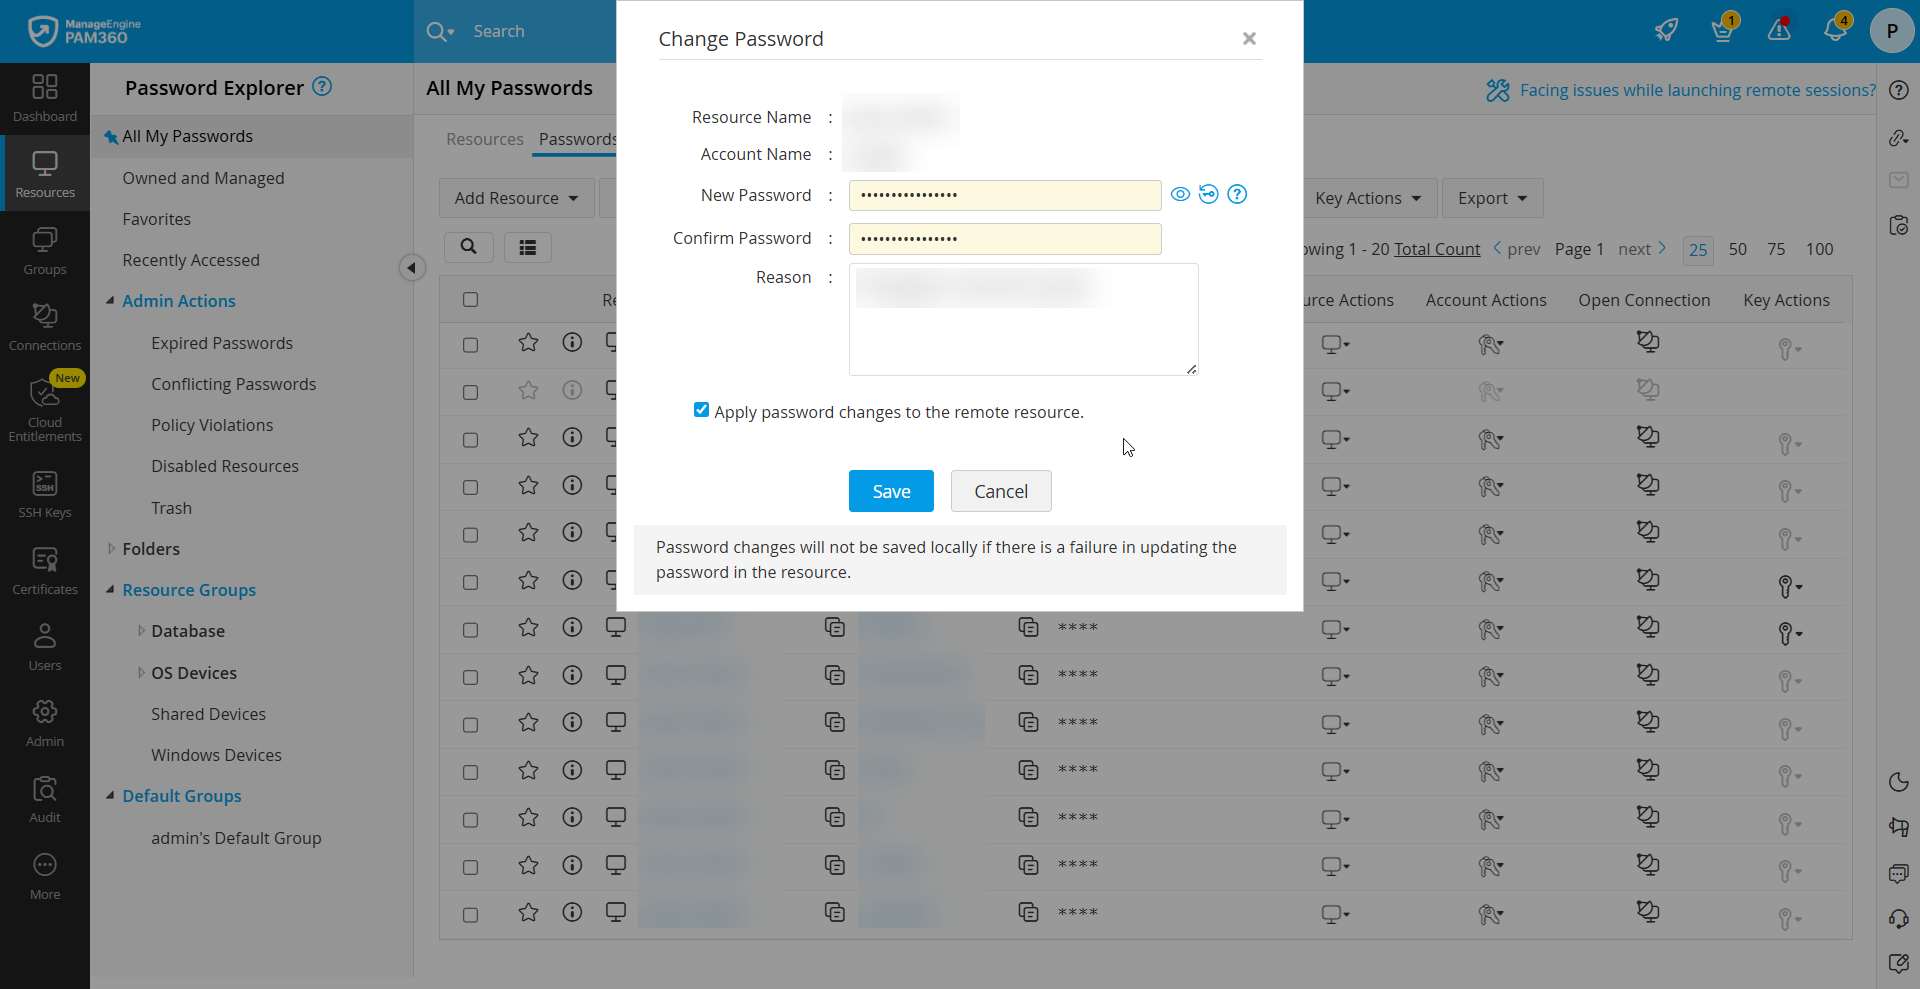Image resolution: width=1920 pixels, height=989 pixels.
Task: Open the SSH Keys section
Action: pos(45,492)
